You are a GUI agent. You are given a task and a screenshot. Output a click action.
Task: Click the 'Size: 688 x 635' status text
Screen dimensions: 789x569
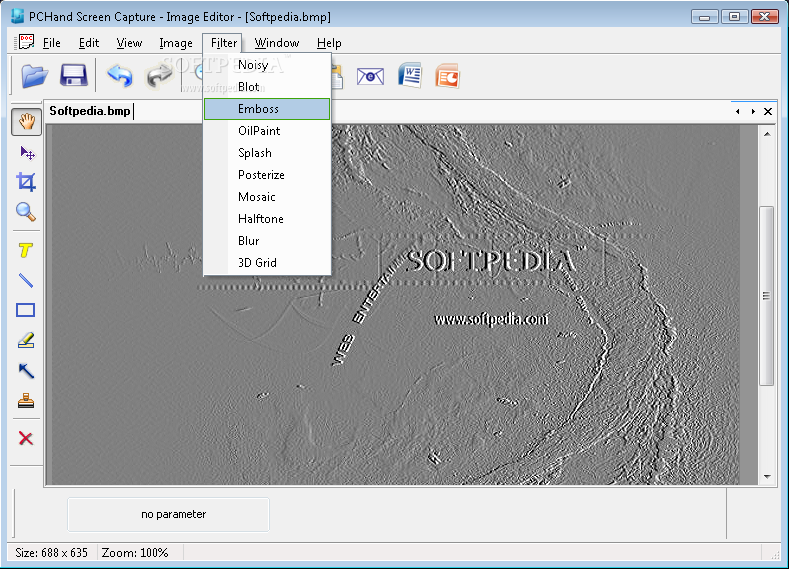[x=51, y=553]
